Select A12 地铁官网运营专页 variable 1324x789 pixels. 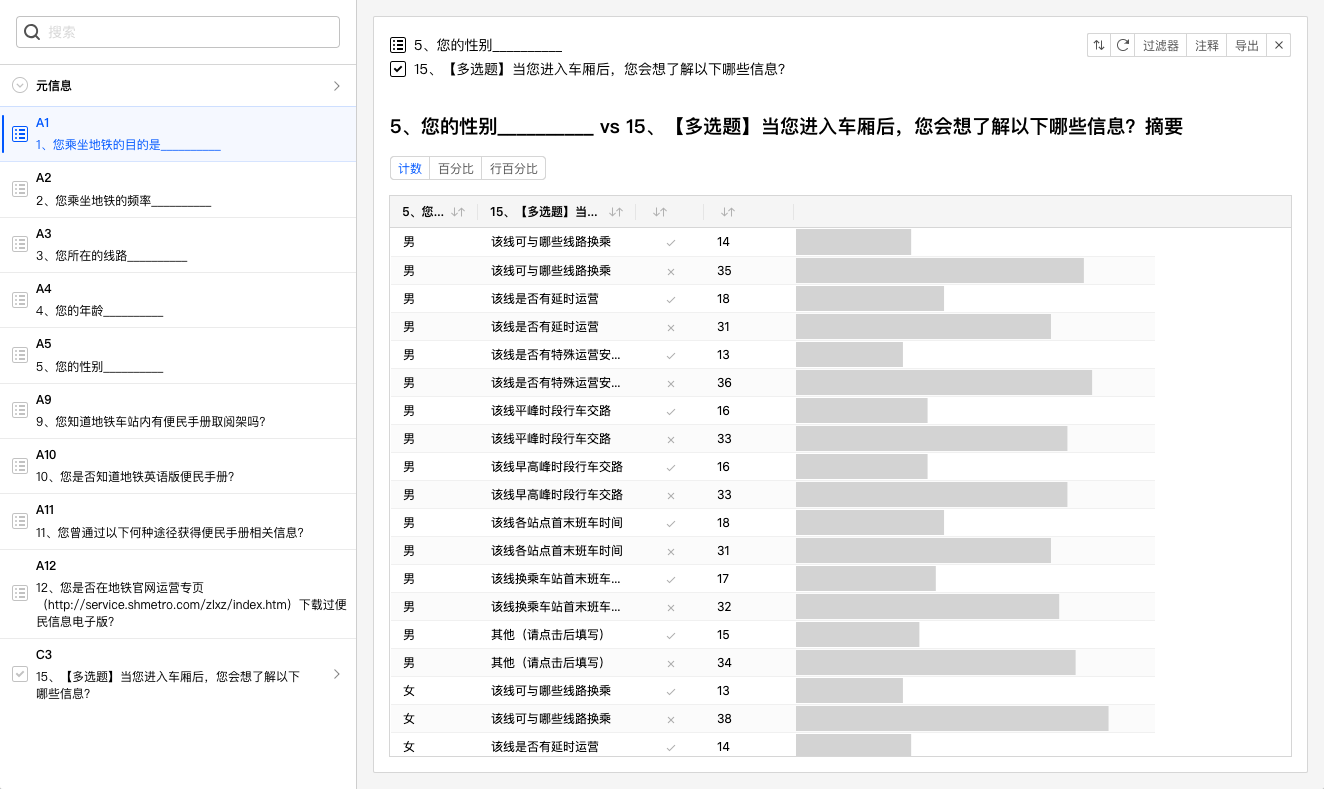coord(178,593)
